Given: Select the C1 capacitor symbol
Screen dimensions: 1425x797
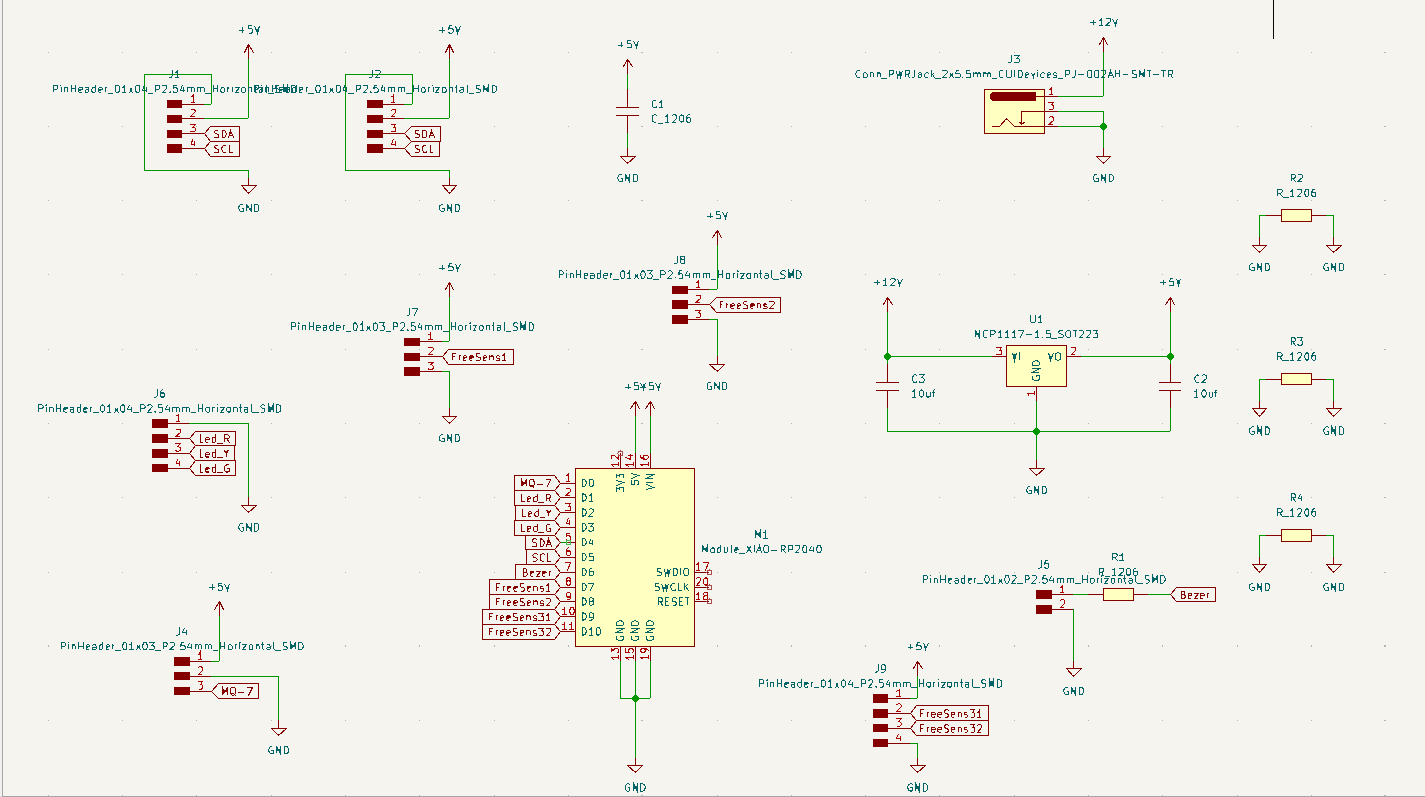Looking at the screenshot, I should (627, 111).
